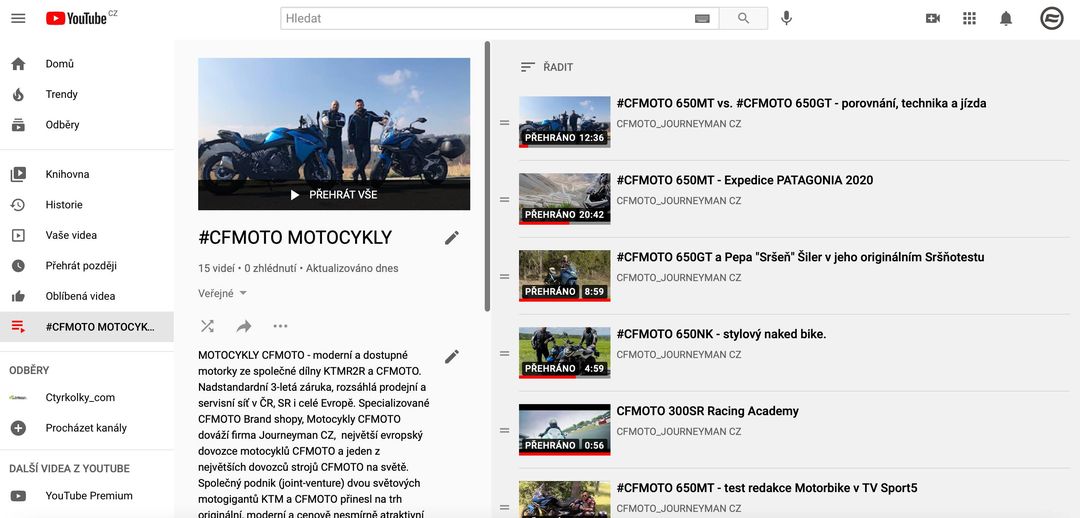Open CFMOTO 300SR Racing Academy video
1080x518 pixels.
pos(707,411)
